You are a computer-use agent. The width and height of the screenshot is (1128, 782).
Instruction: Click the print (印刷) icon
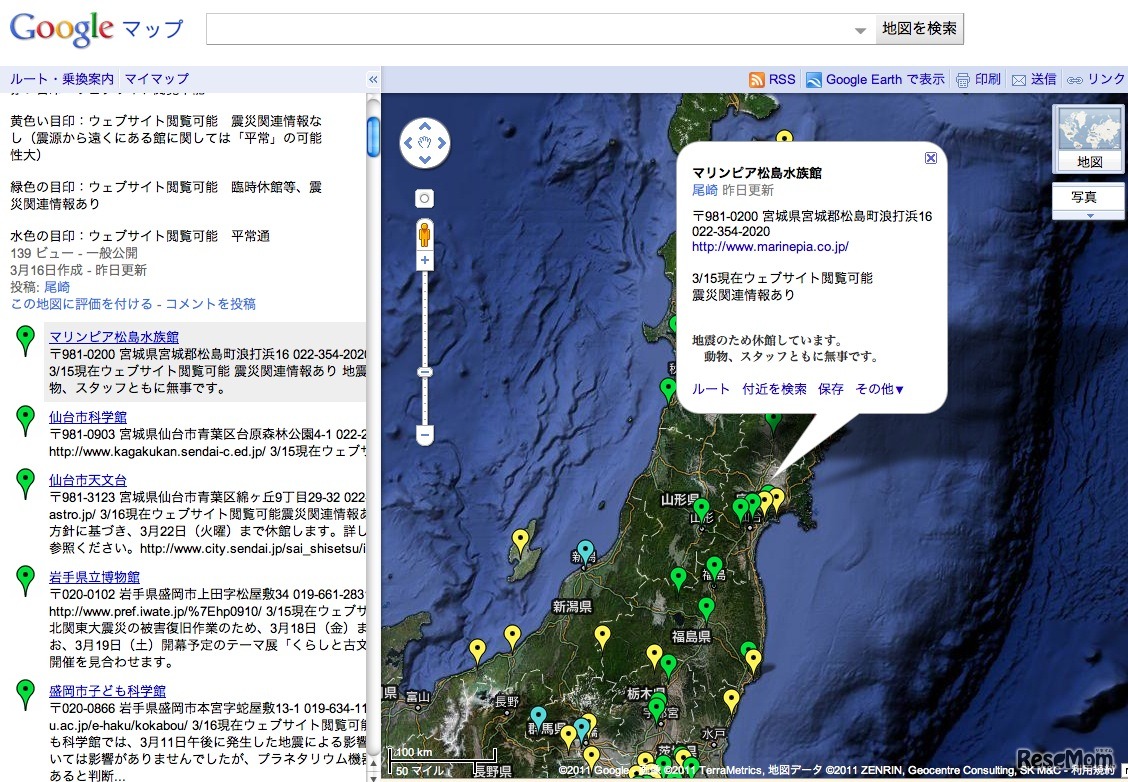coord(963,79)
